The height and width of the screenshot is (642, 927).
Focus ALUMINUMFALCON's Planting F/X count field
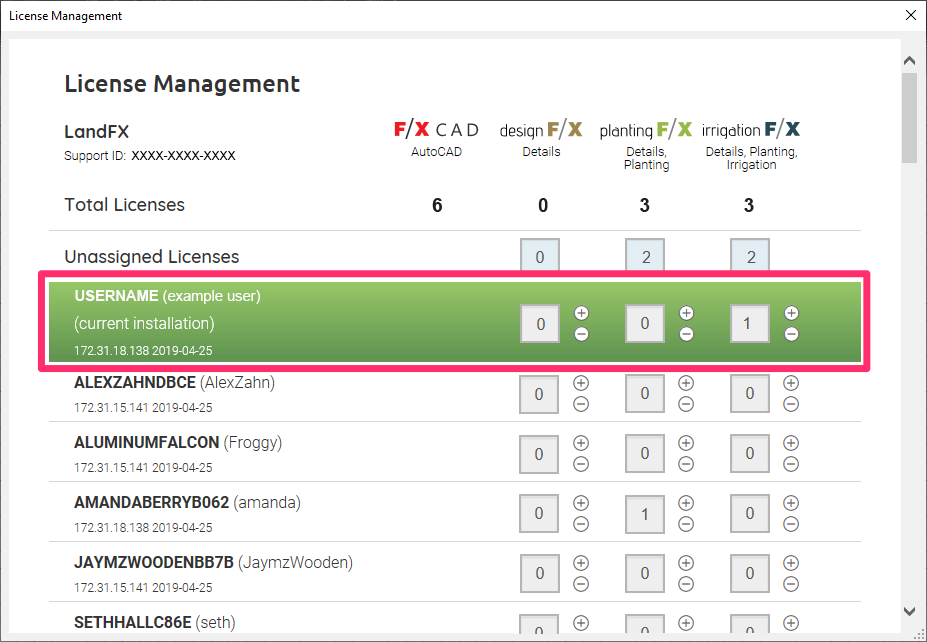645,453
